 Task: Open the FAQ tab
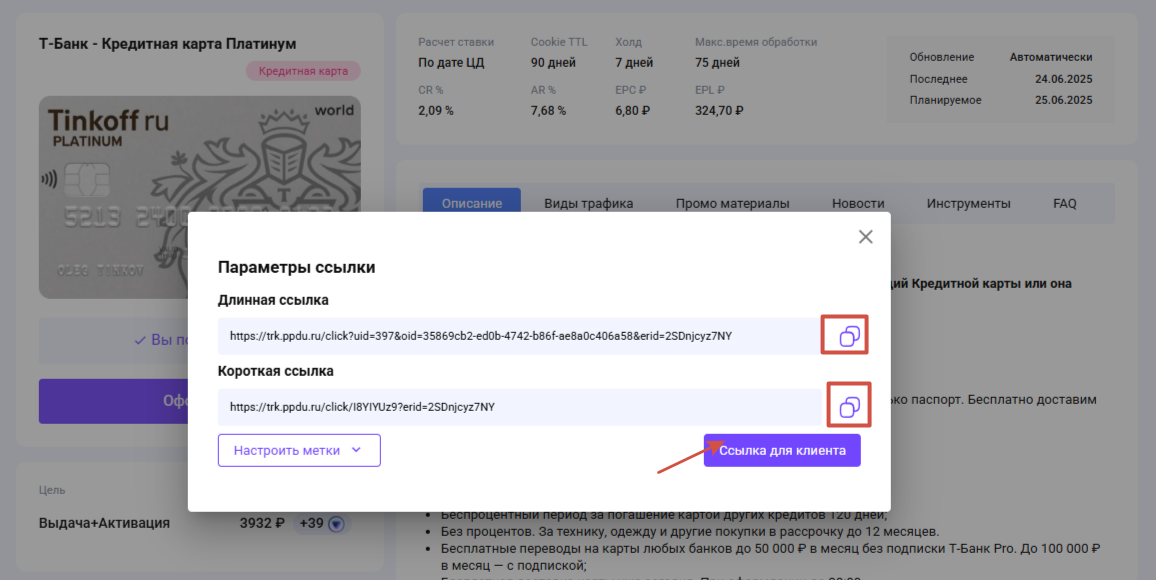(x=1065, y=203)
